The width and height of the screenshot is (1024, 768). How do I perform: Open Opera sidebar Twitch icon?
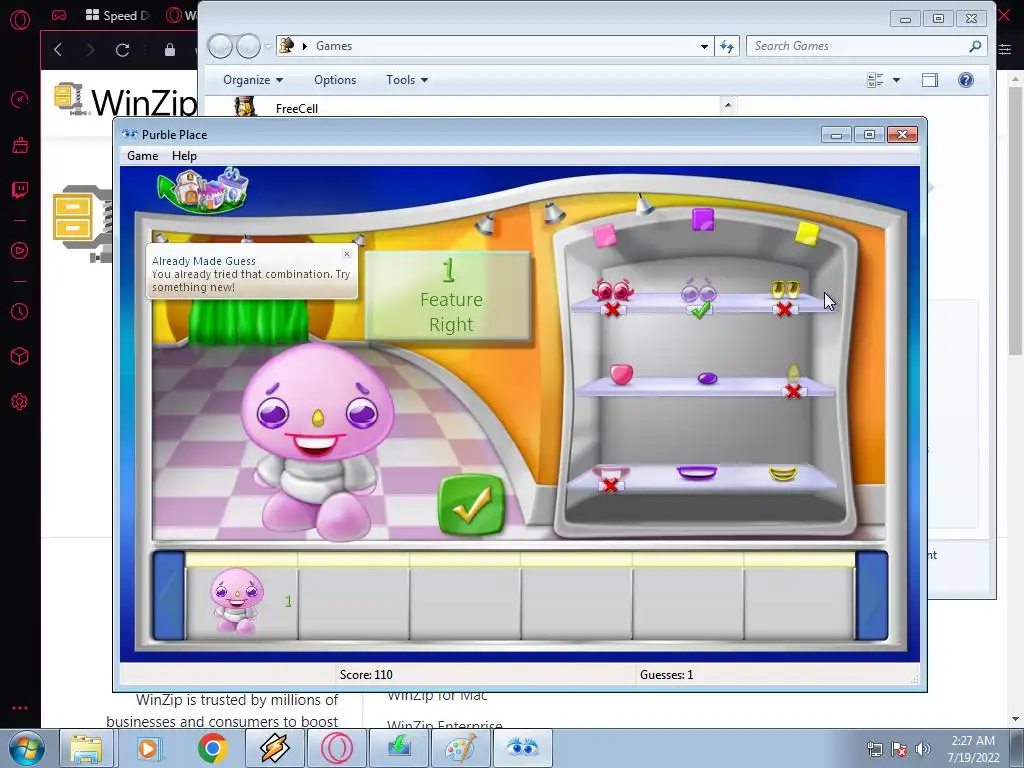20,190
